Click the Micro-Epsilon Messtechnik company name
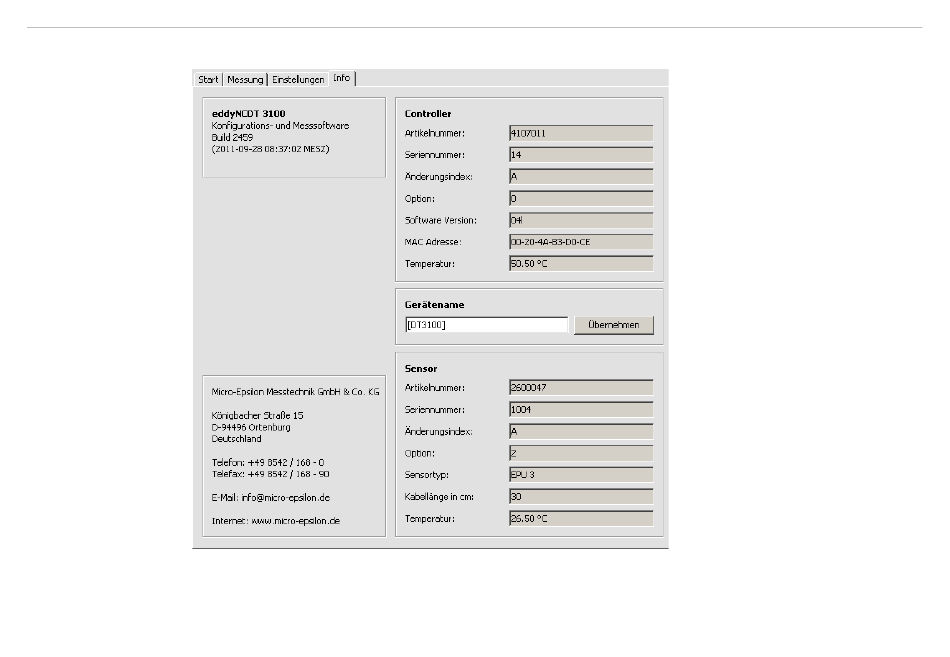This screenshot has height=657, width=950. coord(296,392)
